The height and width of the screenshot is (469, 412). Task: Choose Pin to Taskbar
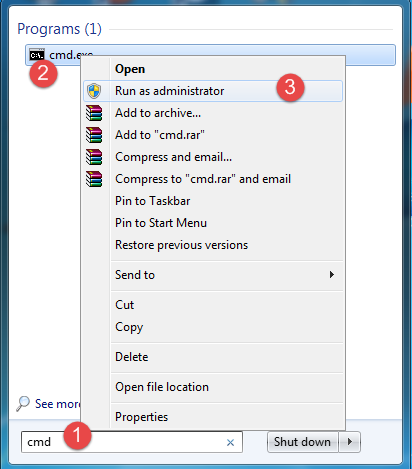tap(213, 201)
